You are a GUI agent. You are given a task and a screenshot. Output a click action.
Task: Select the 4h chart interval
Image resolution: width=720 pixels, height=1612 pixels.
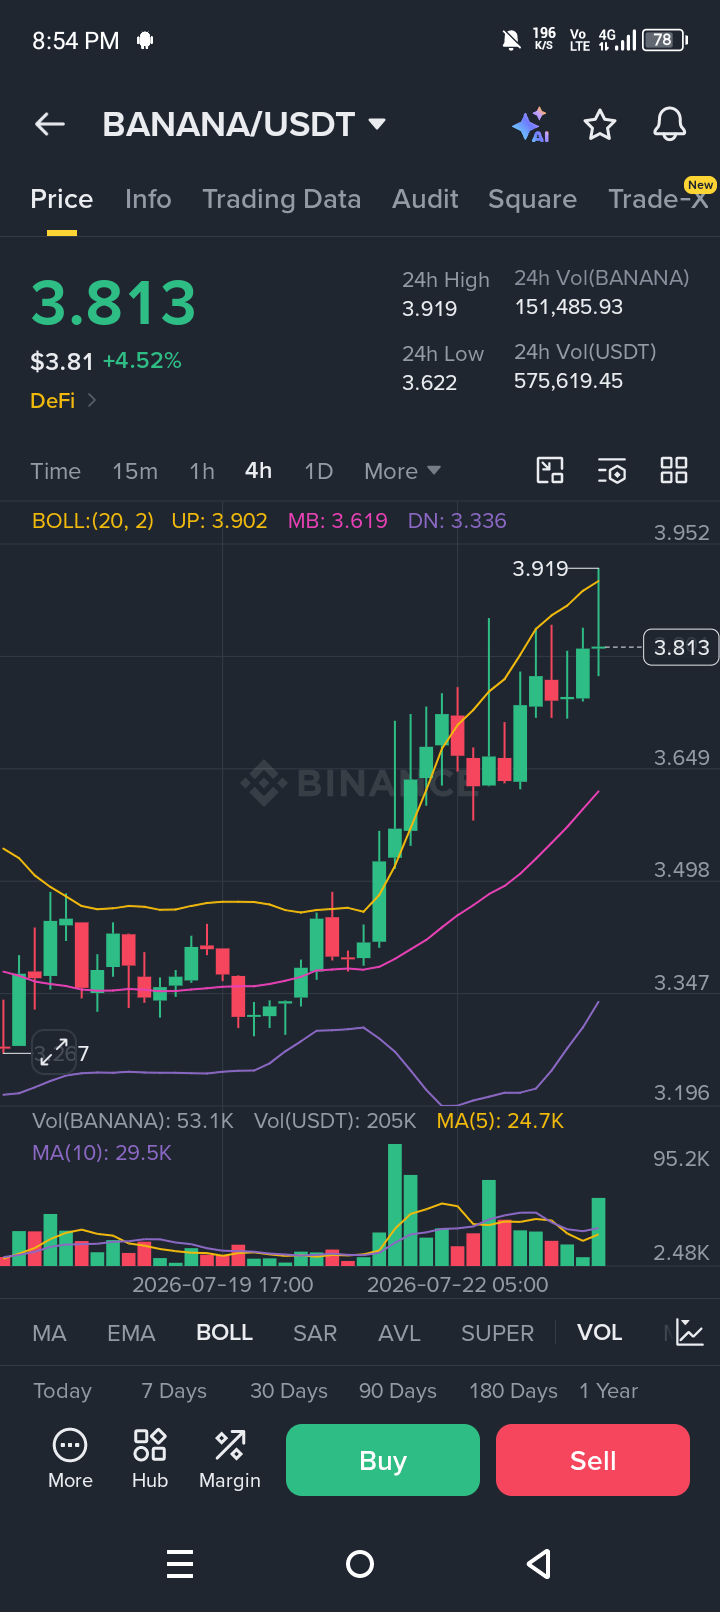(x=258, y=470)
